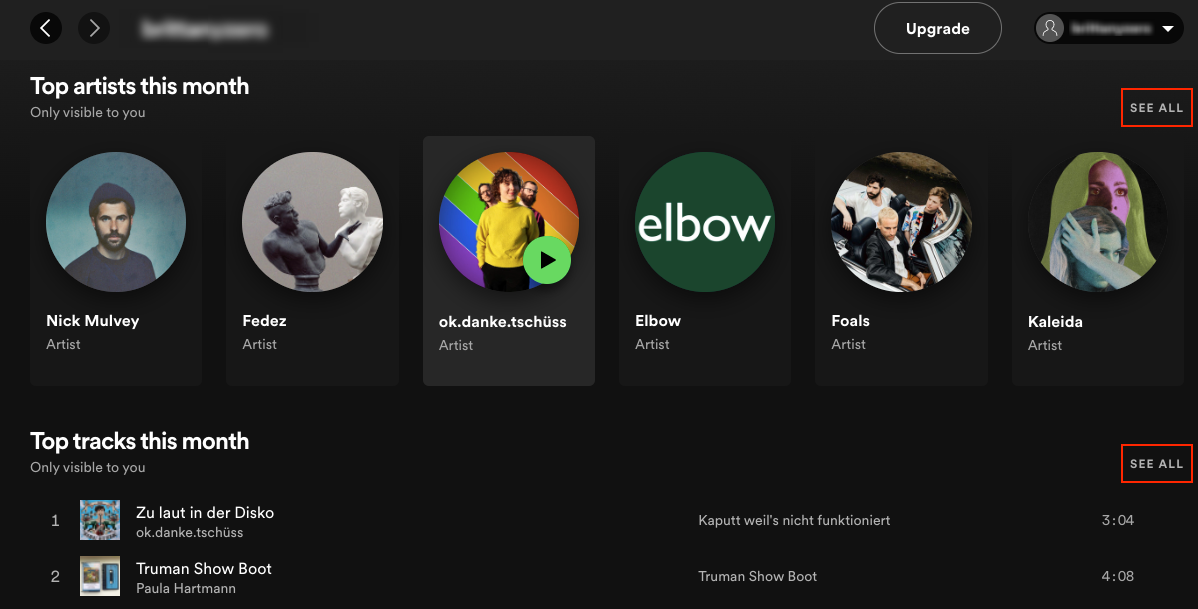This screenshot has height=609, width=1198.
Task: Select track Zu laut in der Disko
Action: pyautogui.click(x=205, y=513)
